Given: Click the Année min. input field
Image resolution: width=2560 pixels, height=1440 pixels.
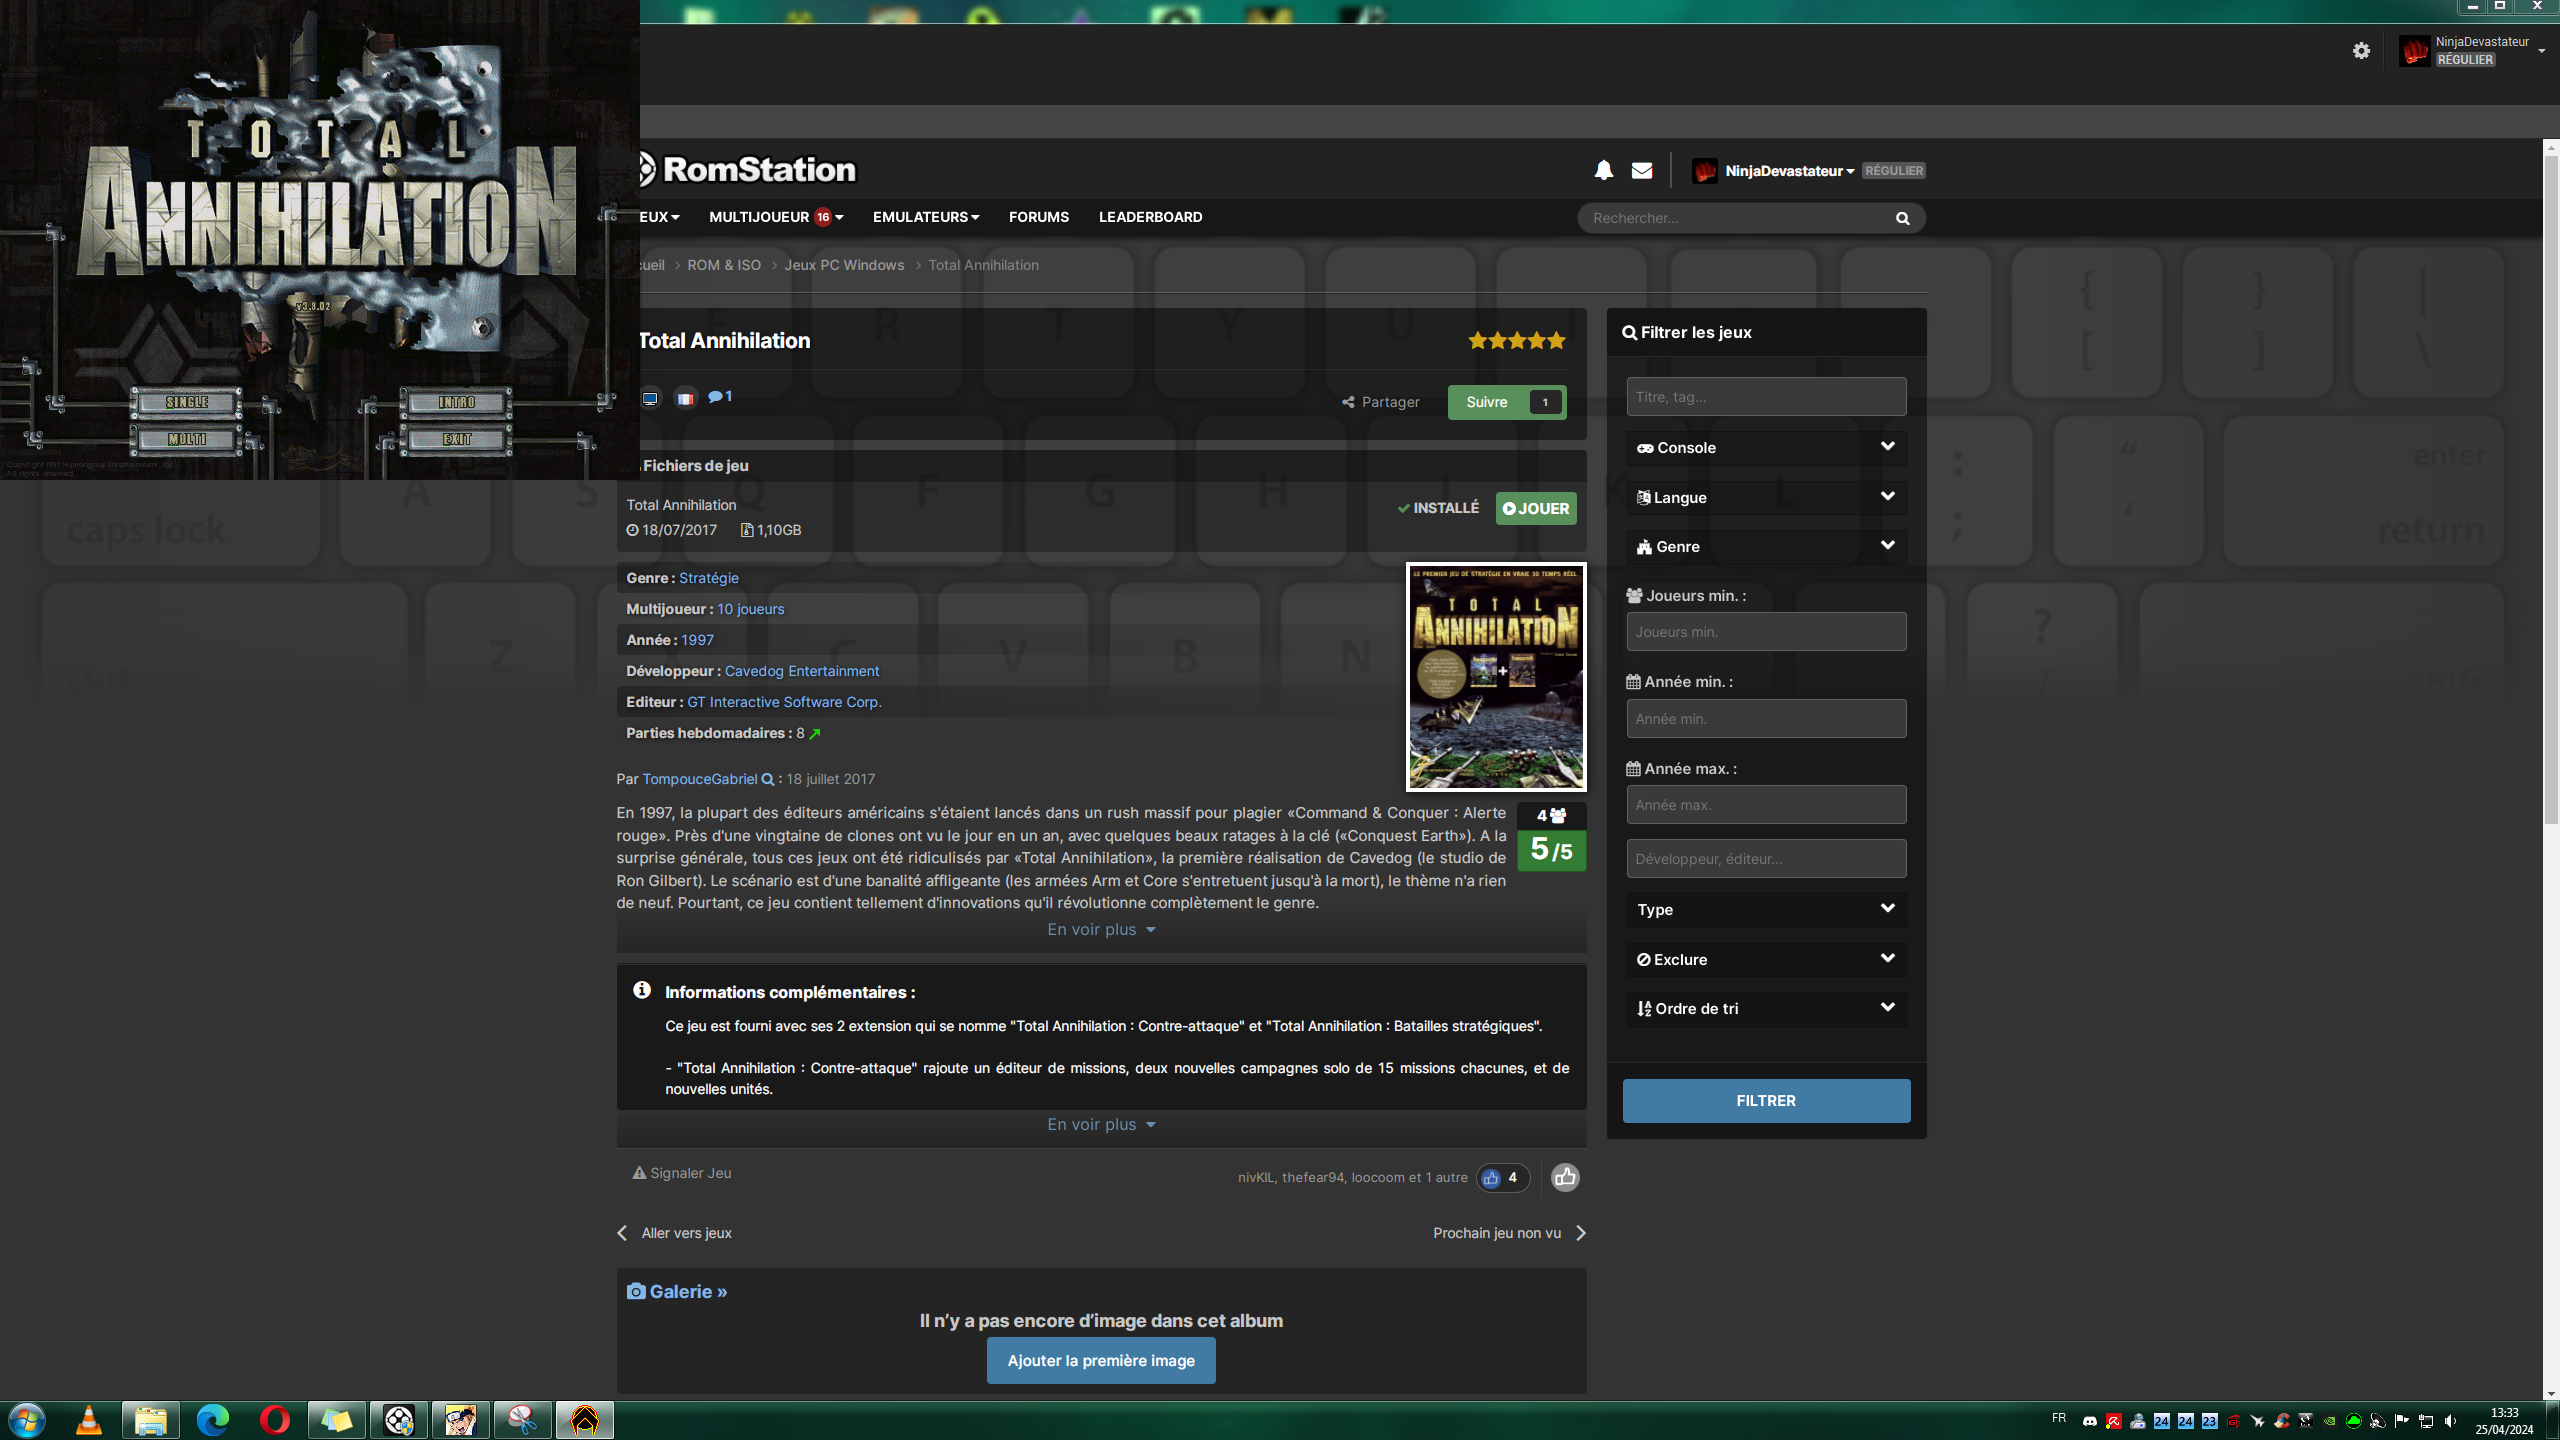Looking at the screenshot, I should (1766, 719).
